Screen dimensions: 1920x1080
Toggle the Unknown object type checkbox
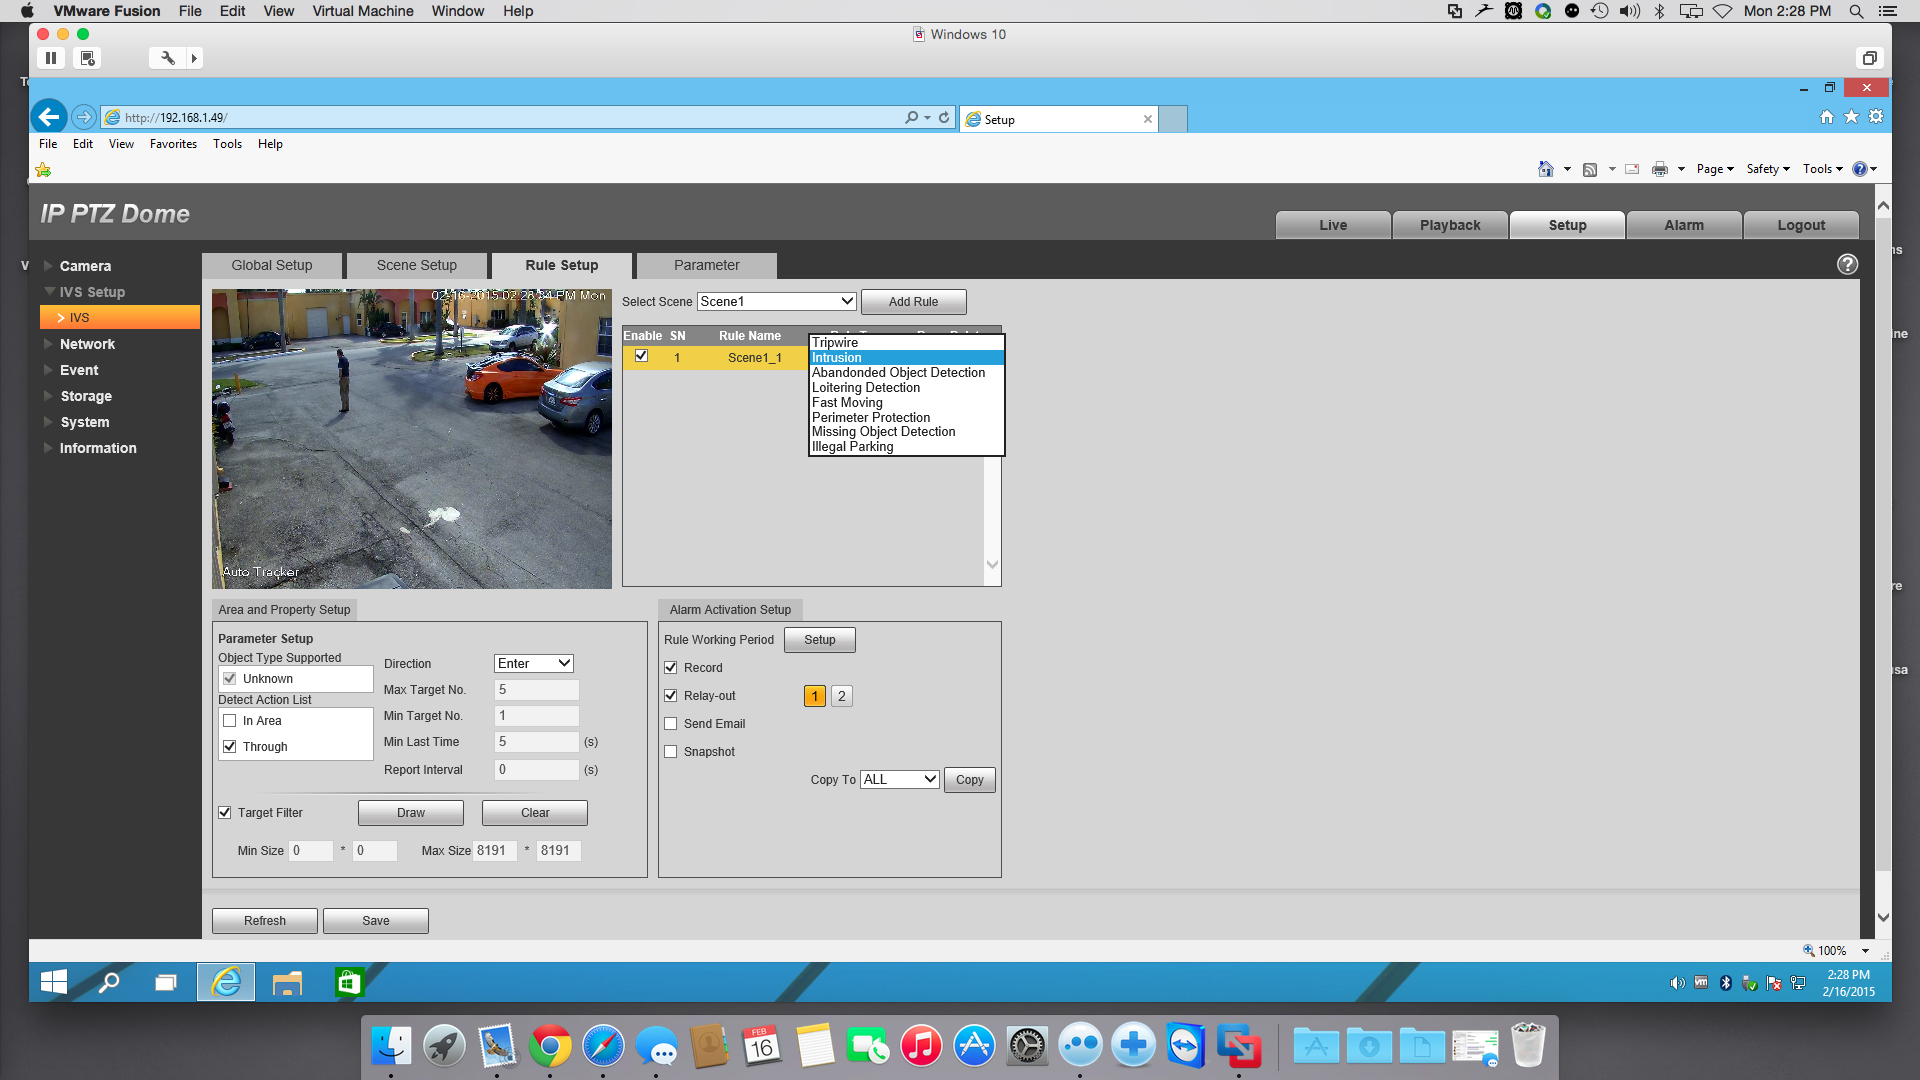click(230, 678)
